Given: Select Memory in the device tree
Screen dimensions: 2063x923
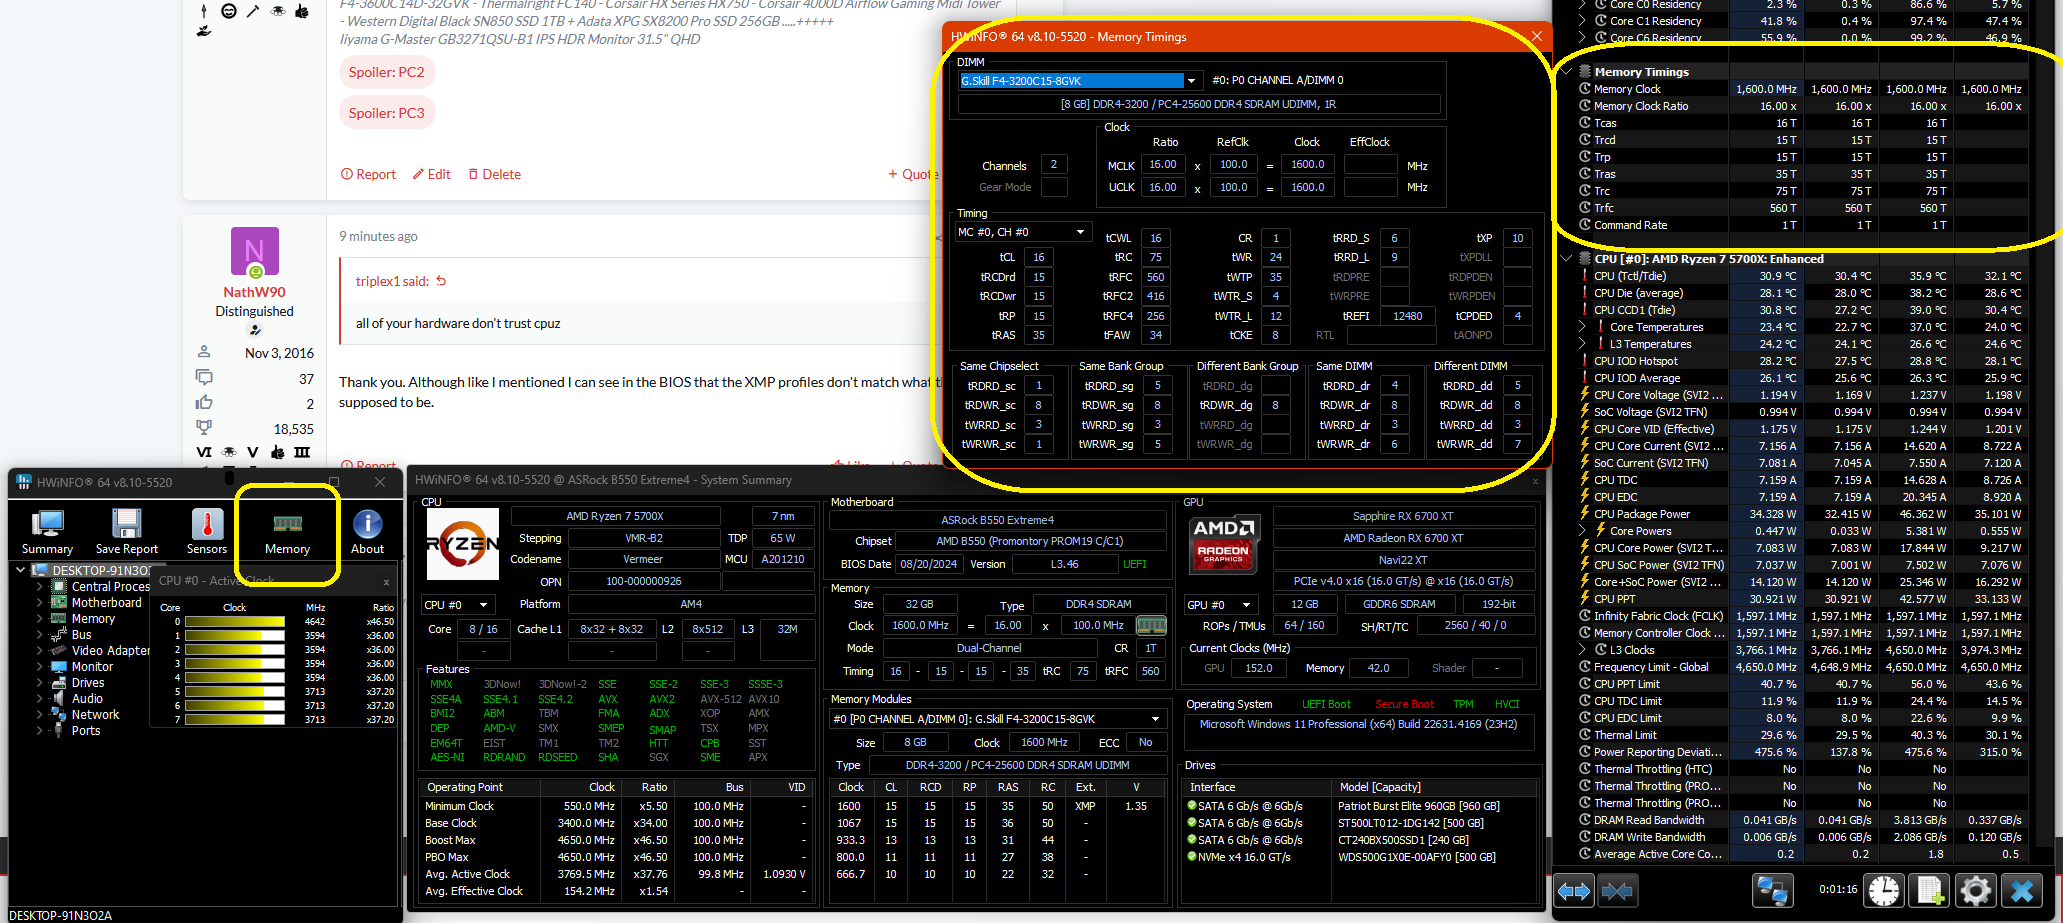Looking at the screenshot, I should point(93,619).
